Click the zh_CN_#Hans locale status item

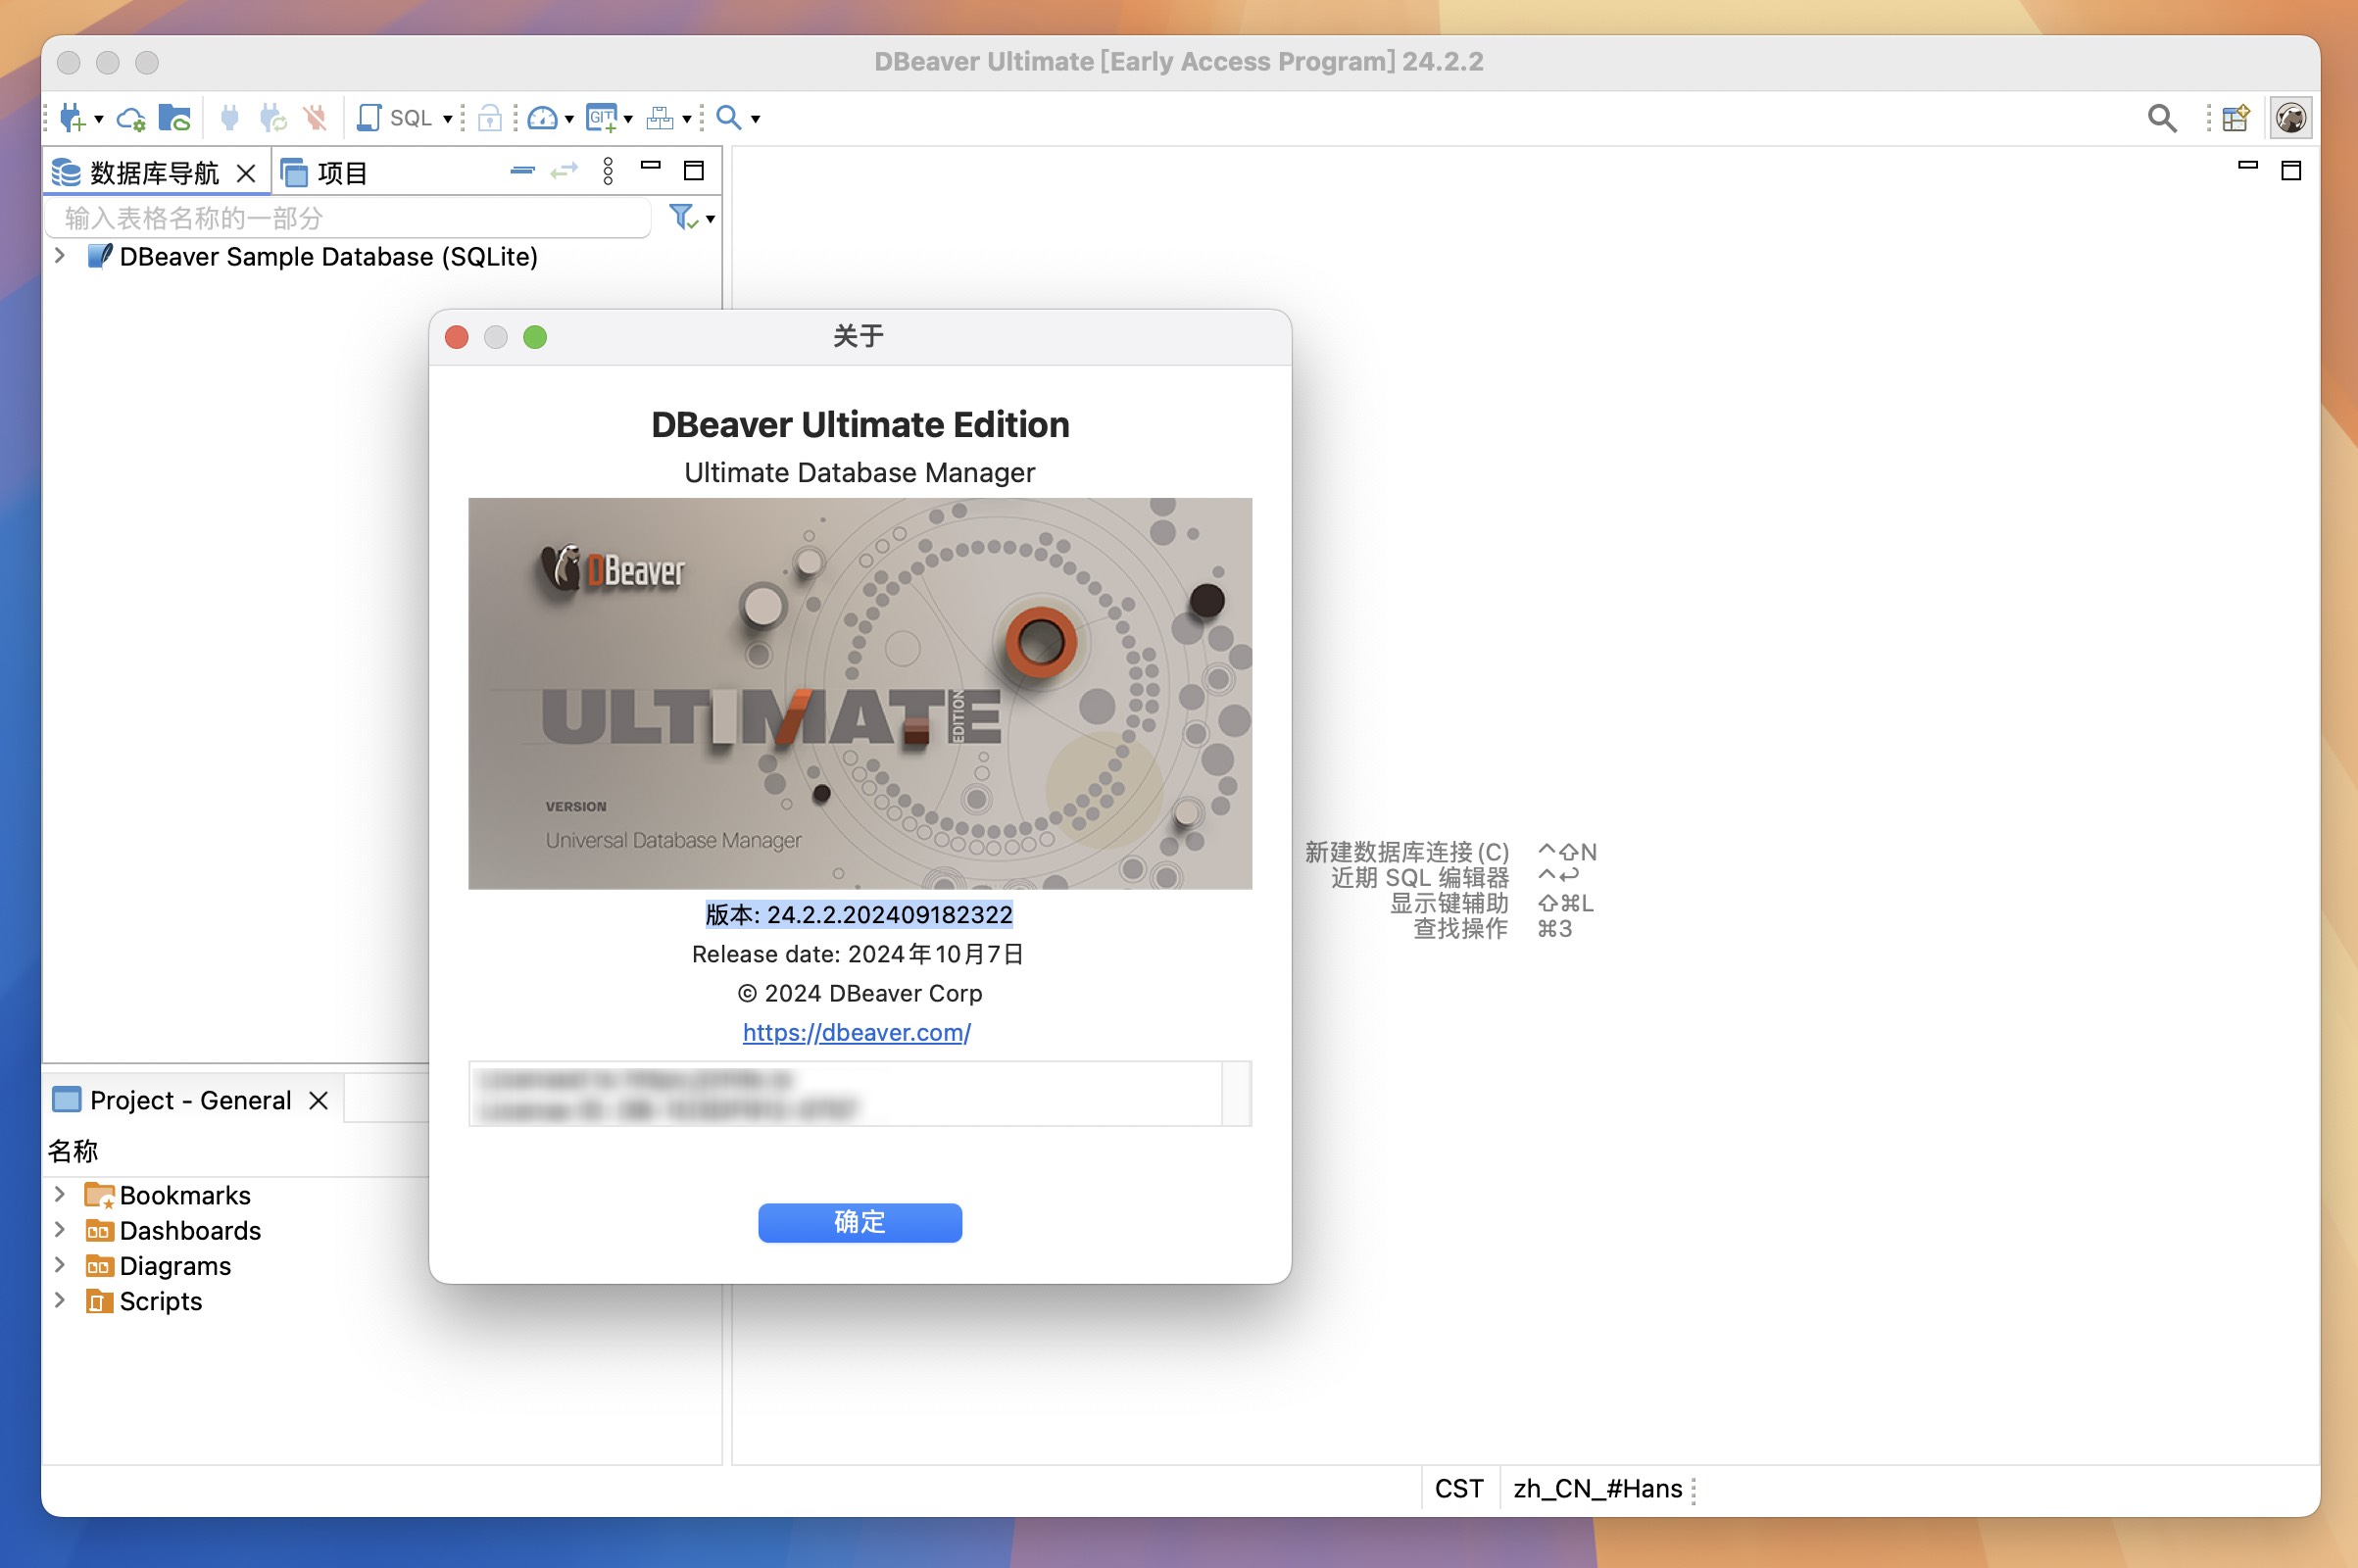tap(1597, 1488)
